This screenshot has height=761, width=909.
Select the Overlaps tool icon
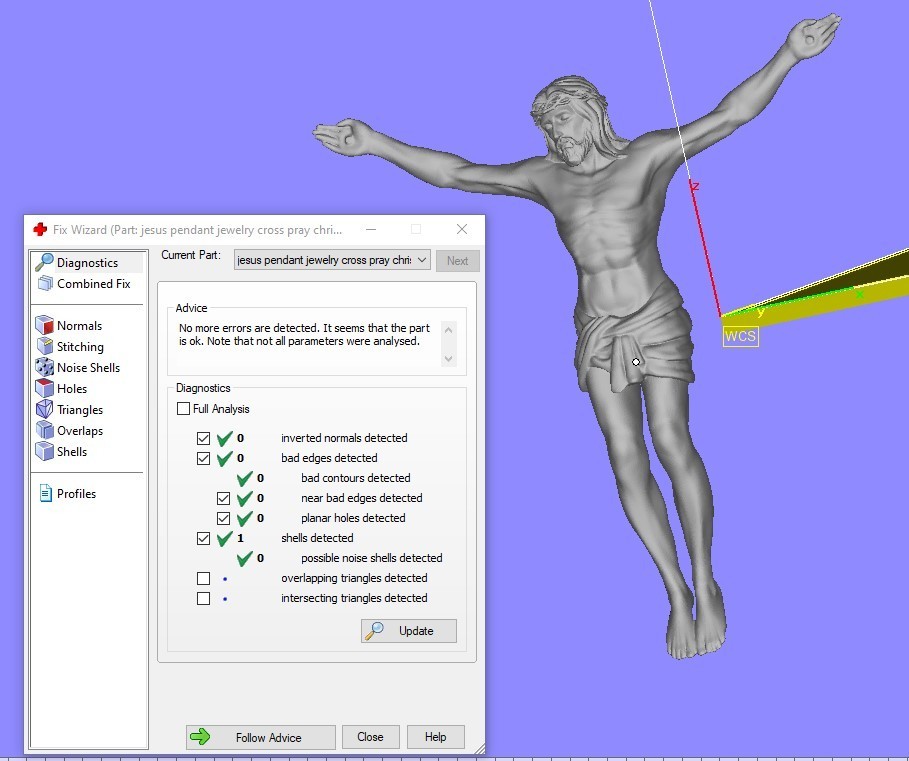coord(44,431)
